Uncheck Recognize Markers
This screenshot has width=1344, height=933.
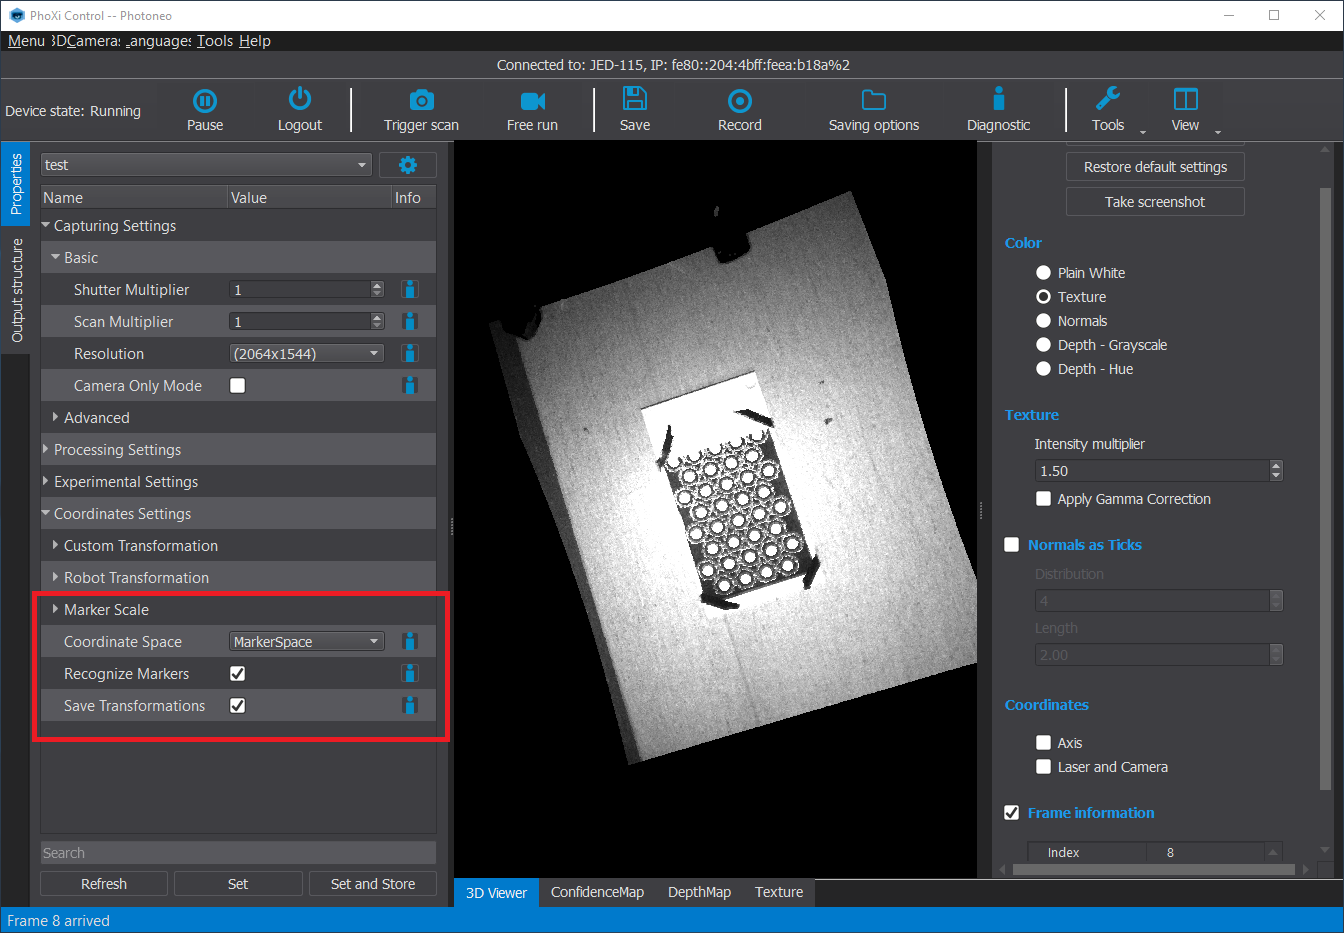point(238,674)
